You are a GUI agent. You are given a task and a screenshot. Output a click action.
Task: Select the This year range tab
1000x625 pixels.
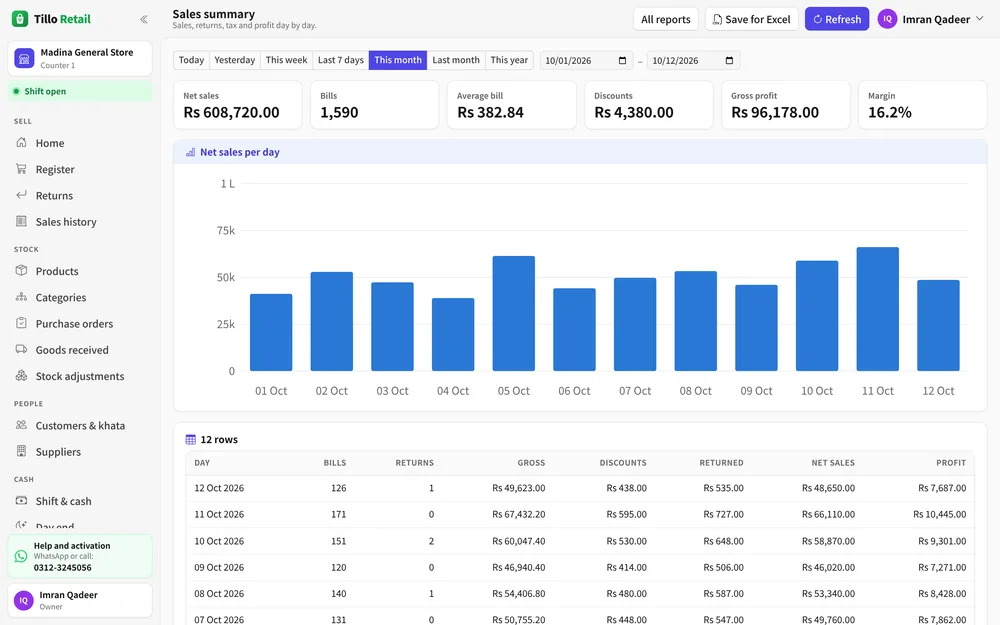[509, 60]
